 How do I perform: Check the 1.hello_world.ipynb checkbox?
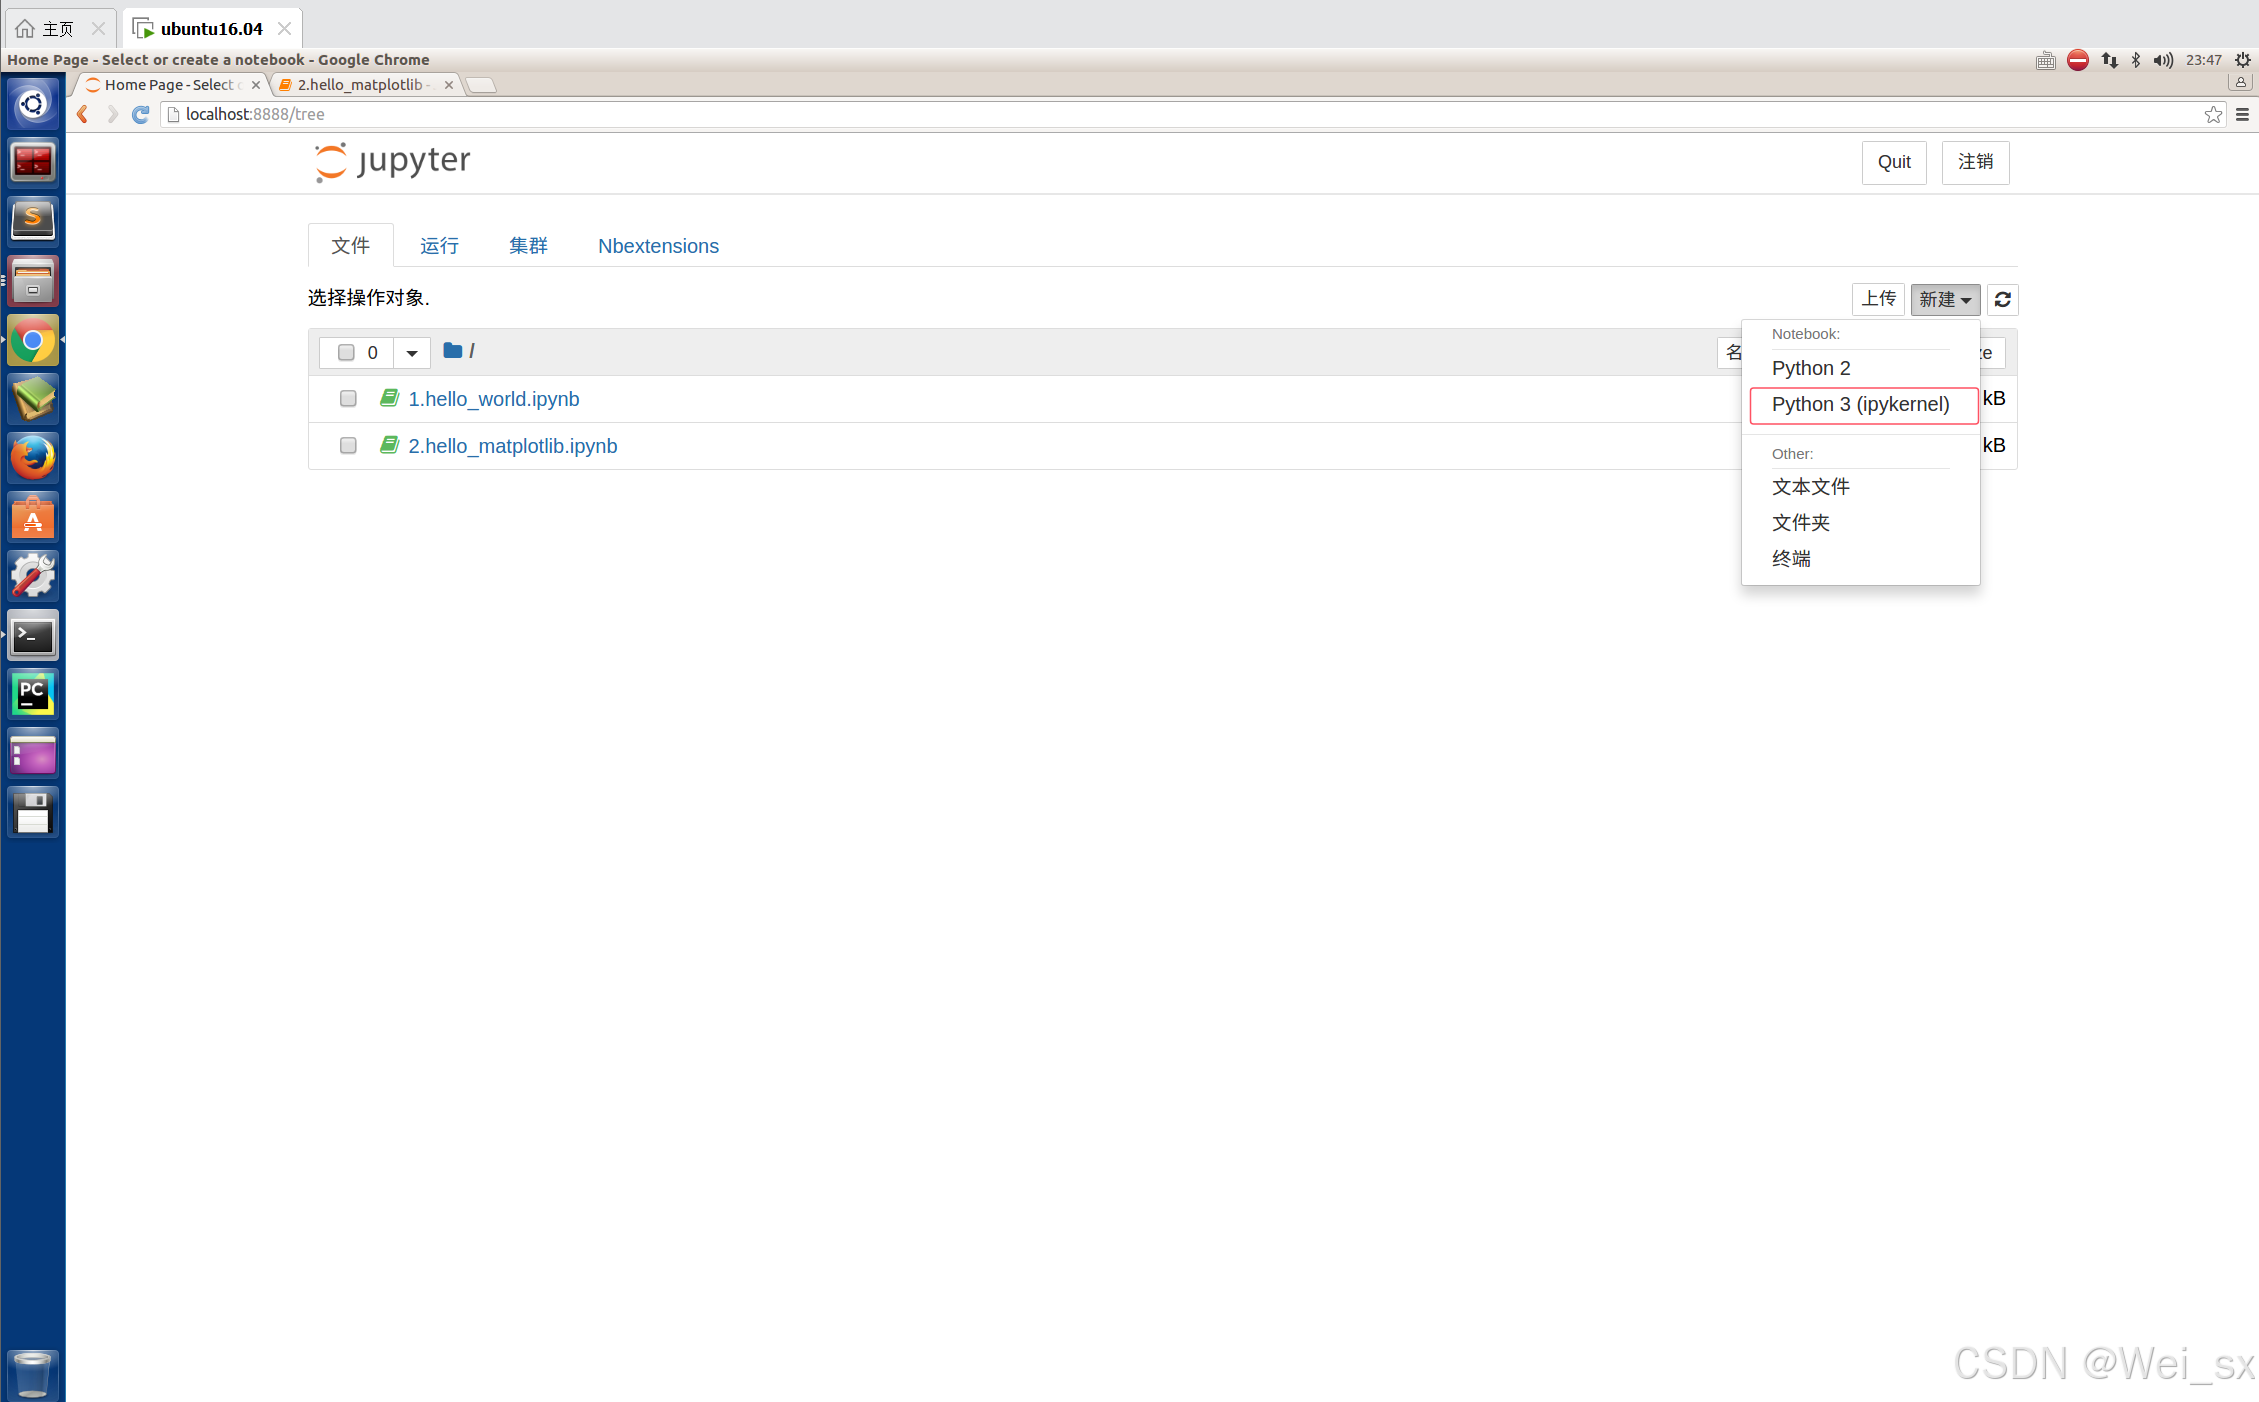click(x=348, y=399)
